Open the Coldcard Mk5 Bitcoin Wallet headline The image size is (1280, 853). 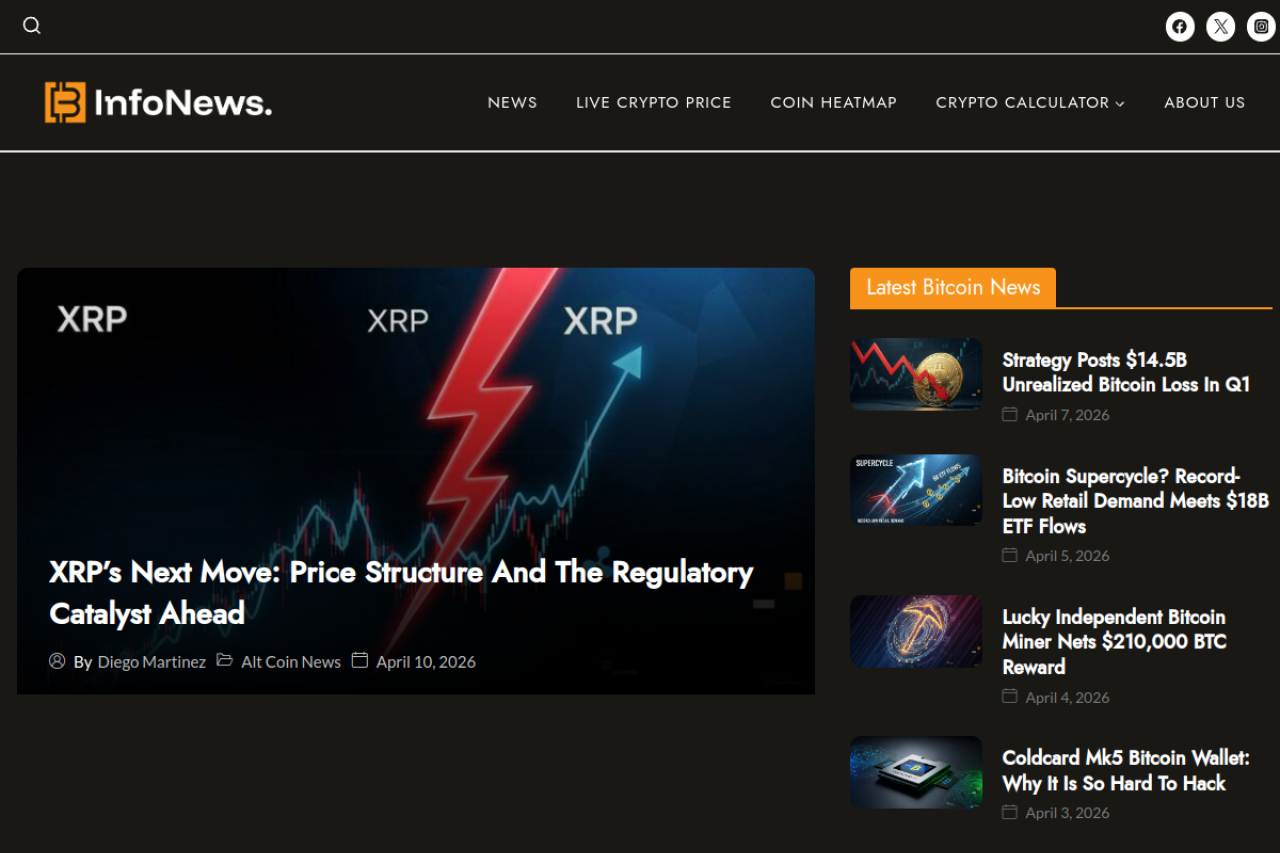click(1126, 771)
